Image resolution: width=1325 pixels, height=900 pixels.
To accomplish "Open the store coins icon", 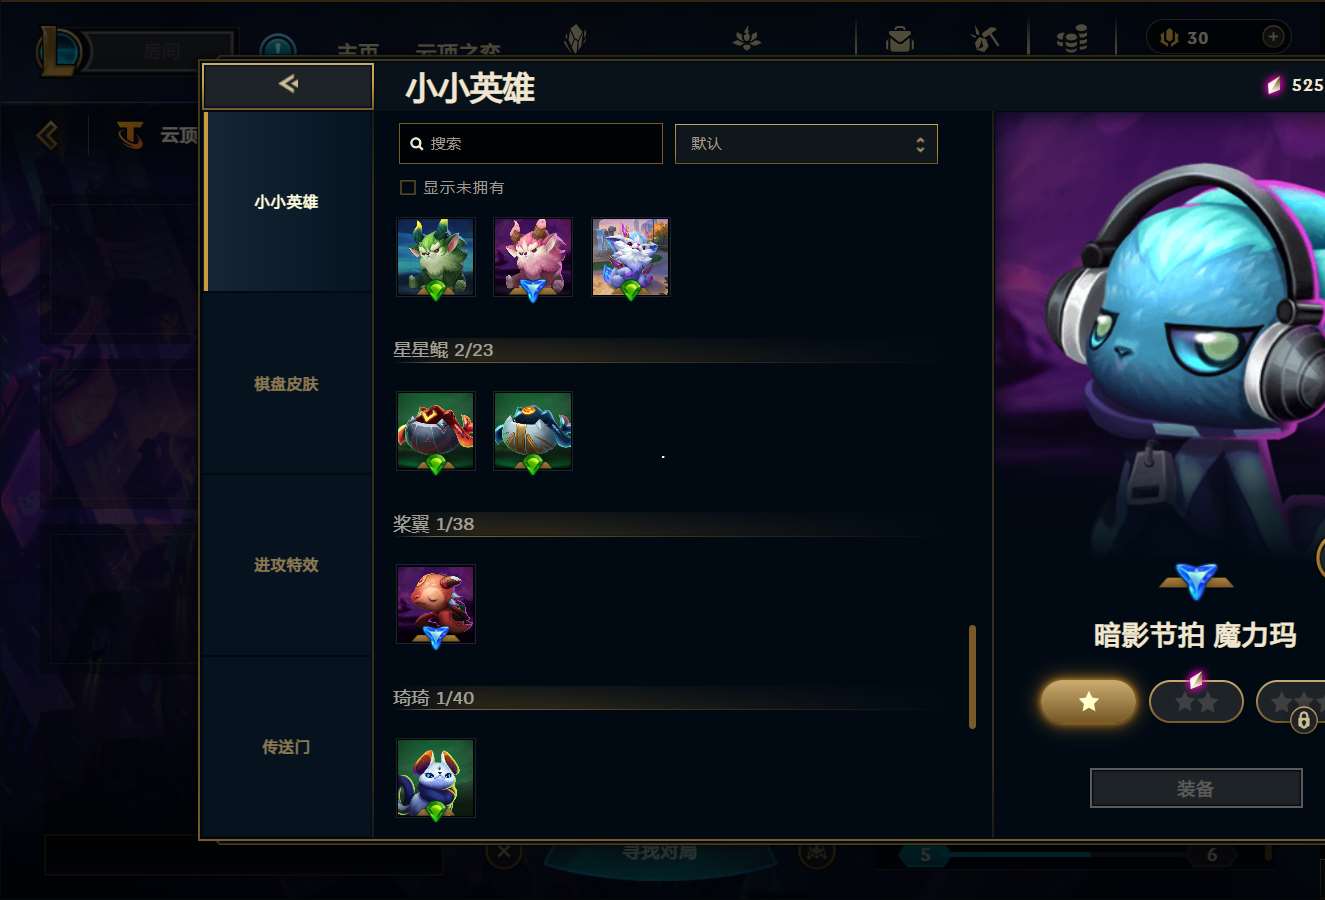I will coord(1072,39).
